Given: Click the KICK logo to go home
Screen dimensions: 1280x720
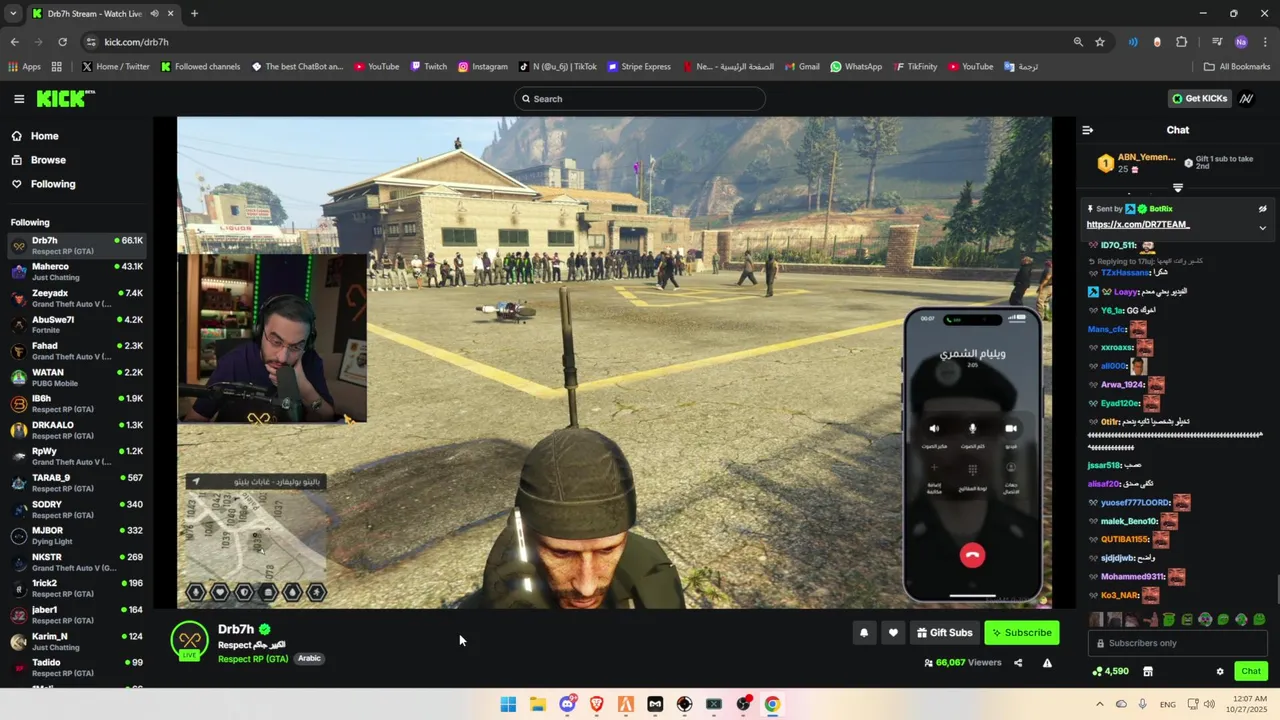Looking at the screenshot, I should (x=66, y=98).
